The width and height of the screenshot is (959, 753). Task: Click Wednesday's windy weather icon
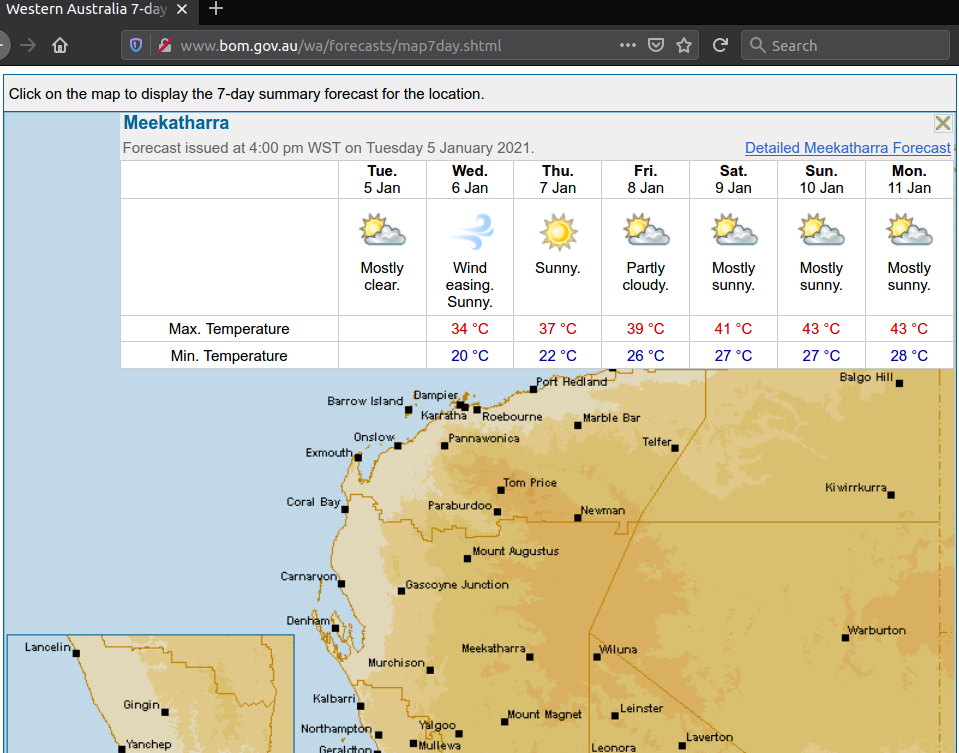coord(470,233)
